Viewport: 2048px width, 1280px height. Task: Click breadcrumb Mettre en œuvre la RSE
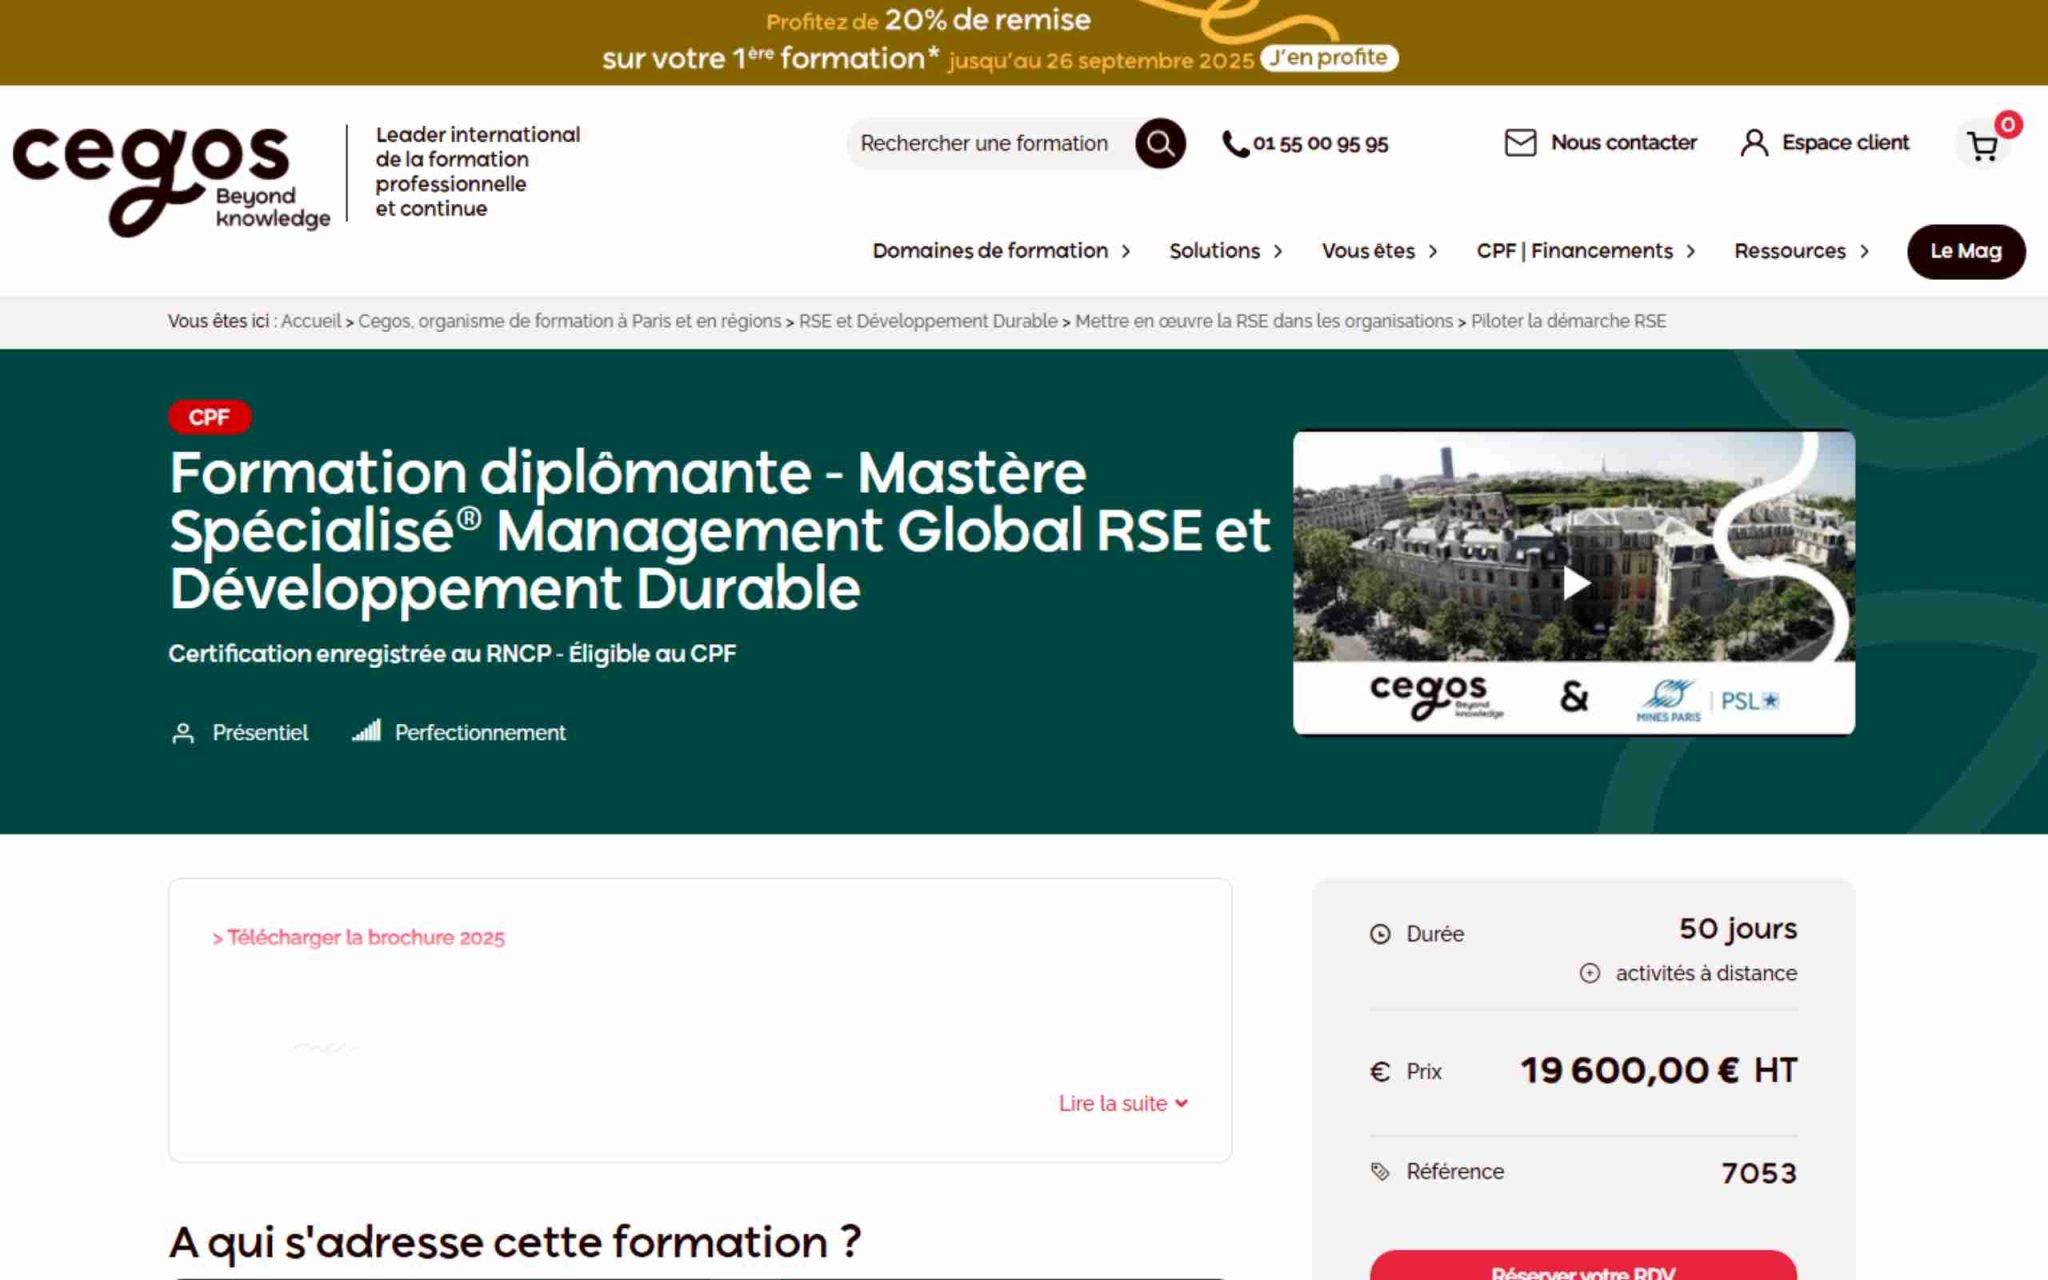pos(1264,321)
